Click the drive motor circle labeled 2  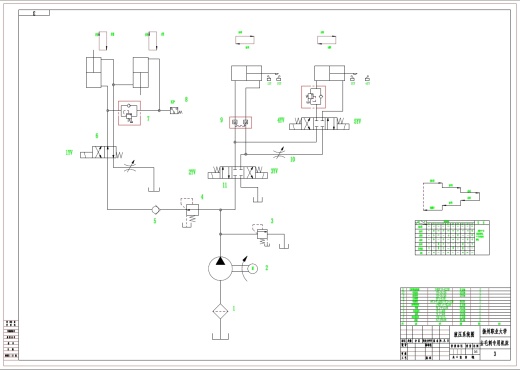253,268
